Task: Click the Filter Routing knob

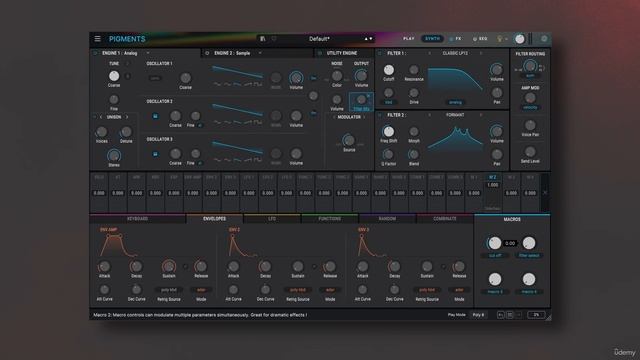Action: [530, 65]
